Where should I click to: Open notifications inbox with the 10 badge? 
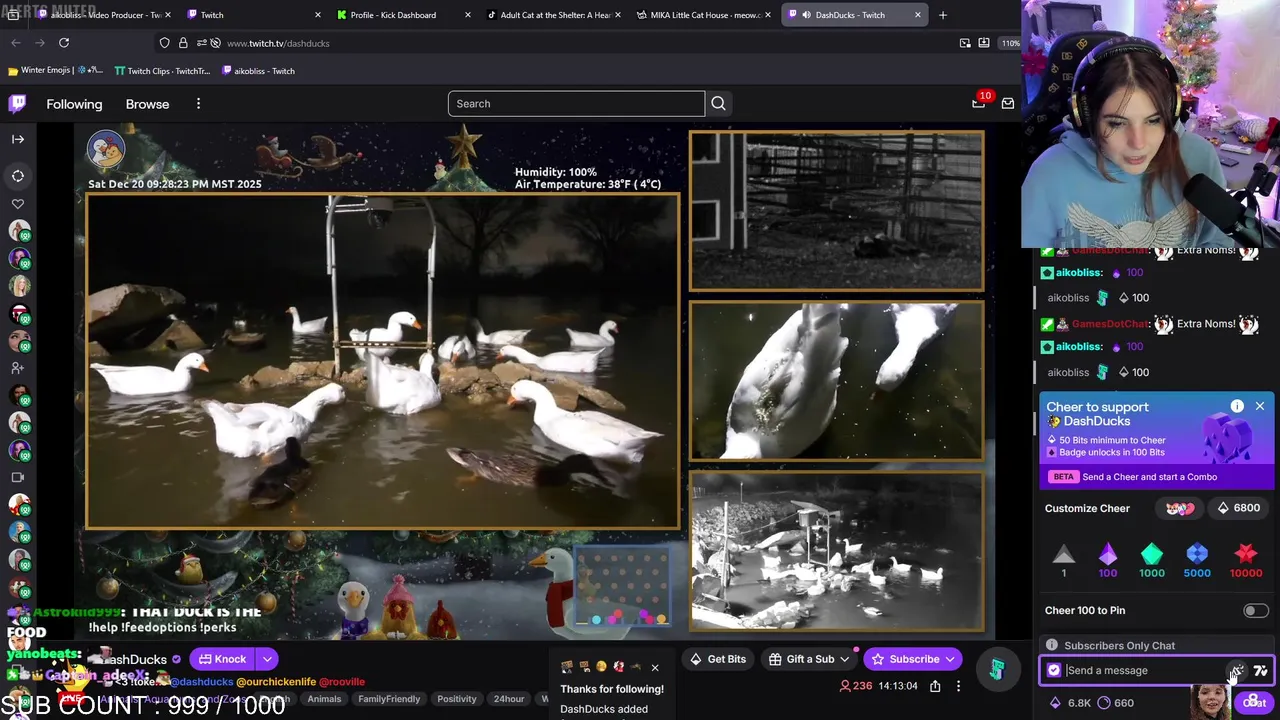(x=978, y=103)
